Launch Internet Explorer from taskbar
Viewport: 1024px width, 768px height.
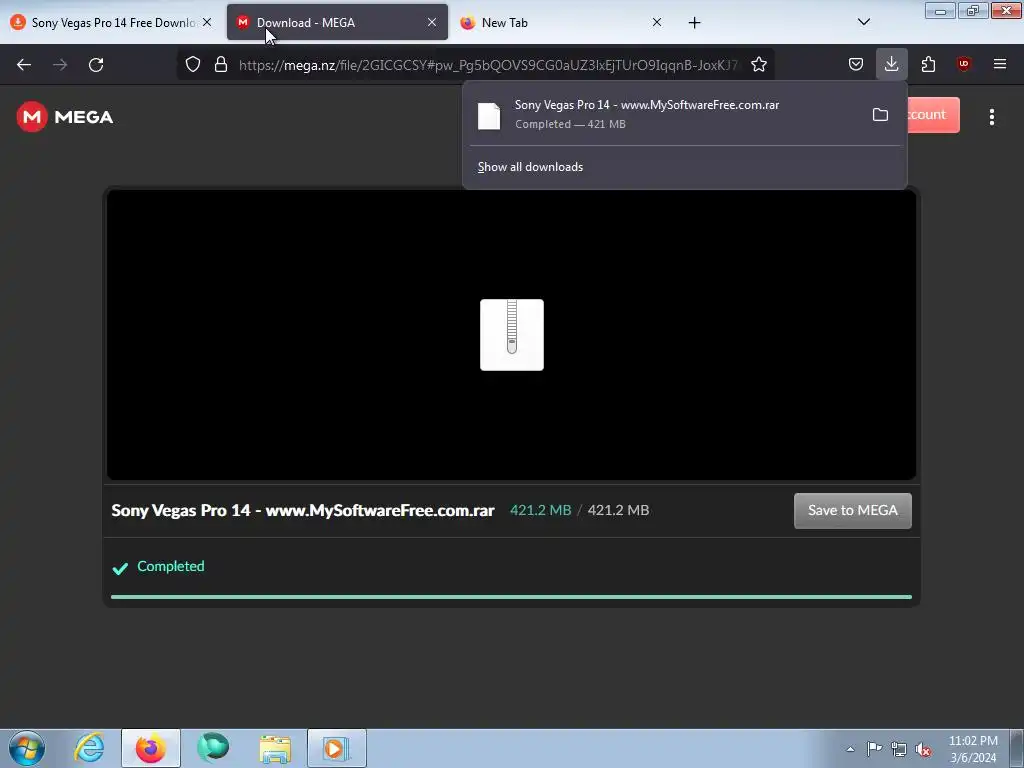(x=89, y=748)
